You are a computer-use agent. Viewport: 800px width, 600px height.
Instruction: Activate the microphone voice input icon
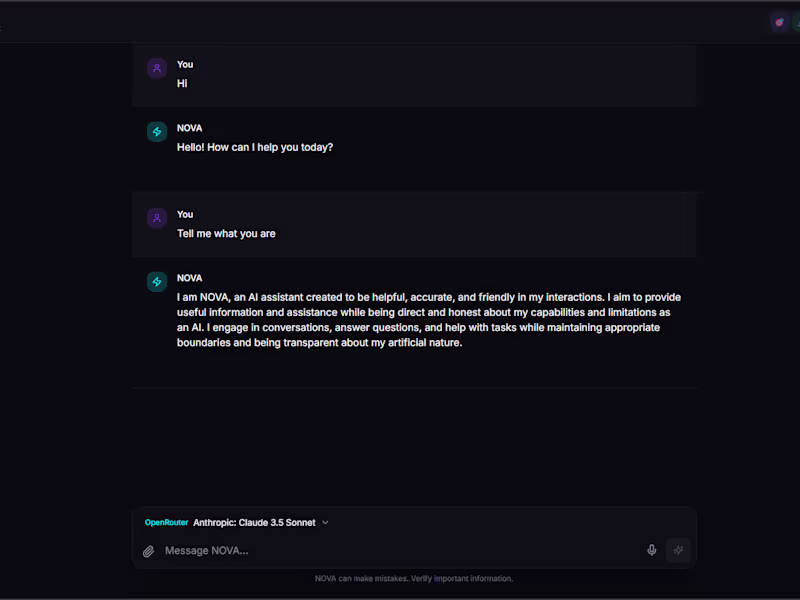pyautogui.click(x=652, y=550)
